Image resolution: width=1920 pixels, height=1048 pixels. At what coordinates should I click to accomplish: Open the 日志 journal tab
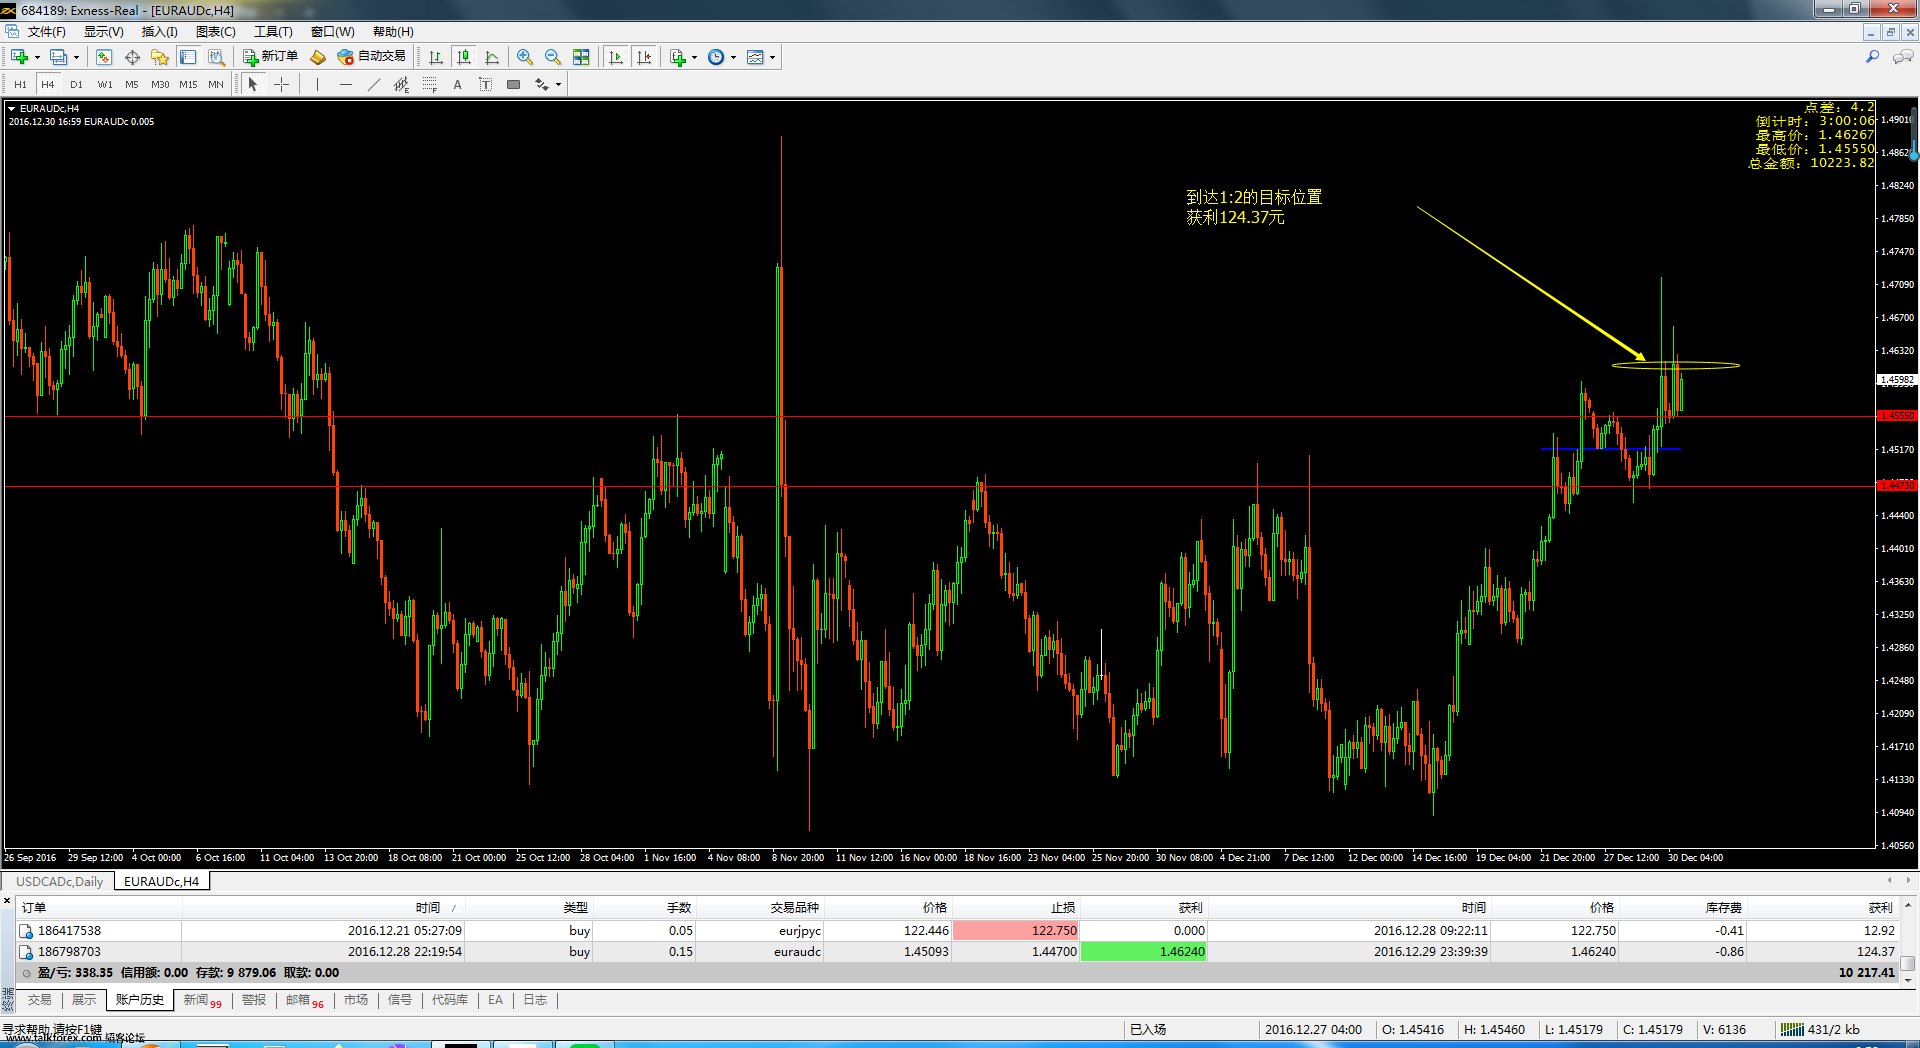[x=535, y=1000]
